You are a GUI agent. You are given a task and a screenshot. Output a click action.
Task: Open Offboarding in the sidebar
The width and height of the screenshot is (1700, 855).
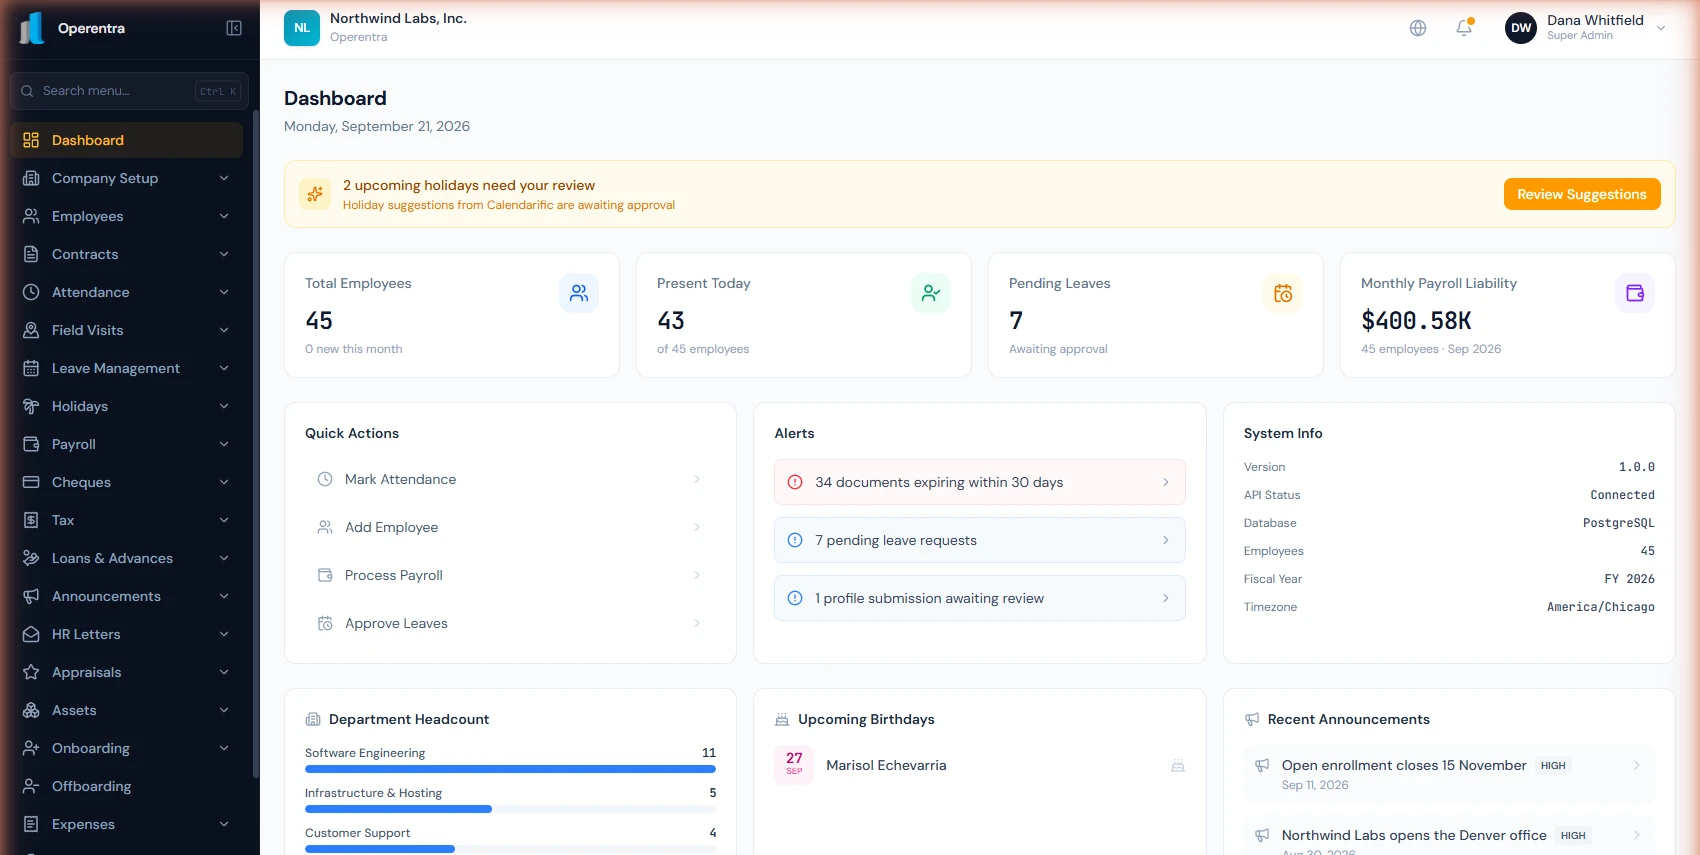pyautogui.click(x=126, y=786)
